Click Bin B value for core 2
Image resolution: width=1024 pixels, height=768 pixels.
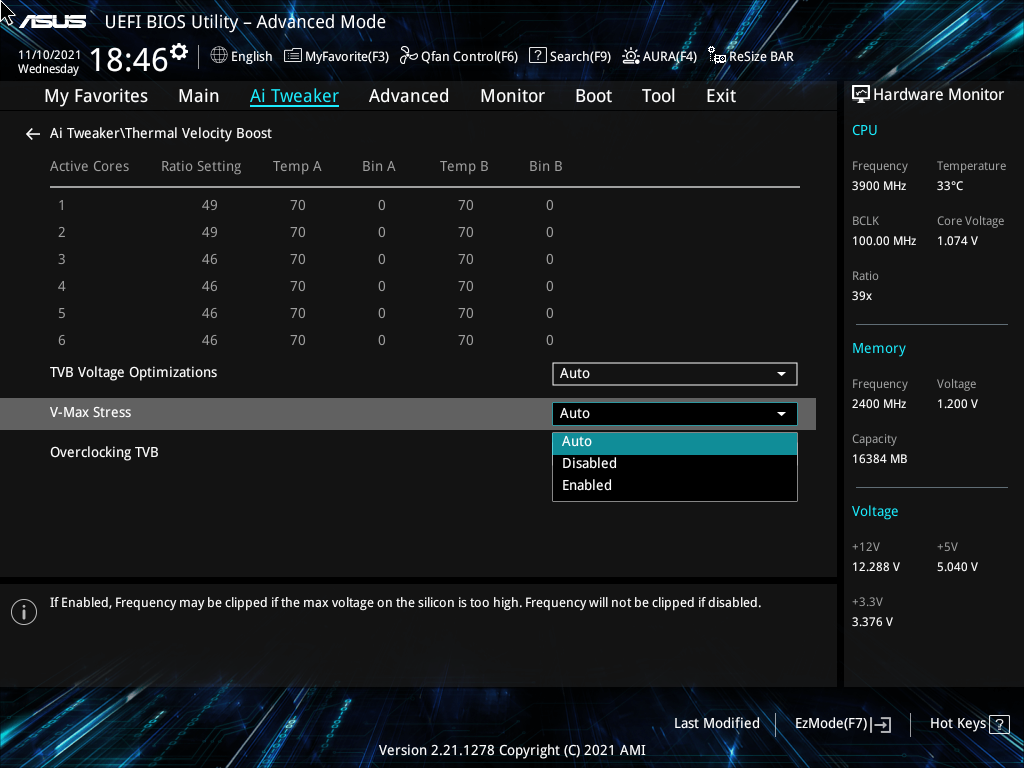(x=550, y=232)
